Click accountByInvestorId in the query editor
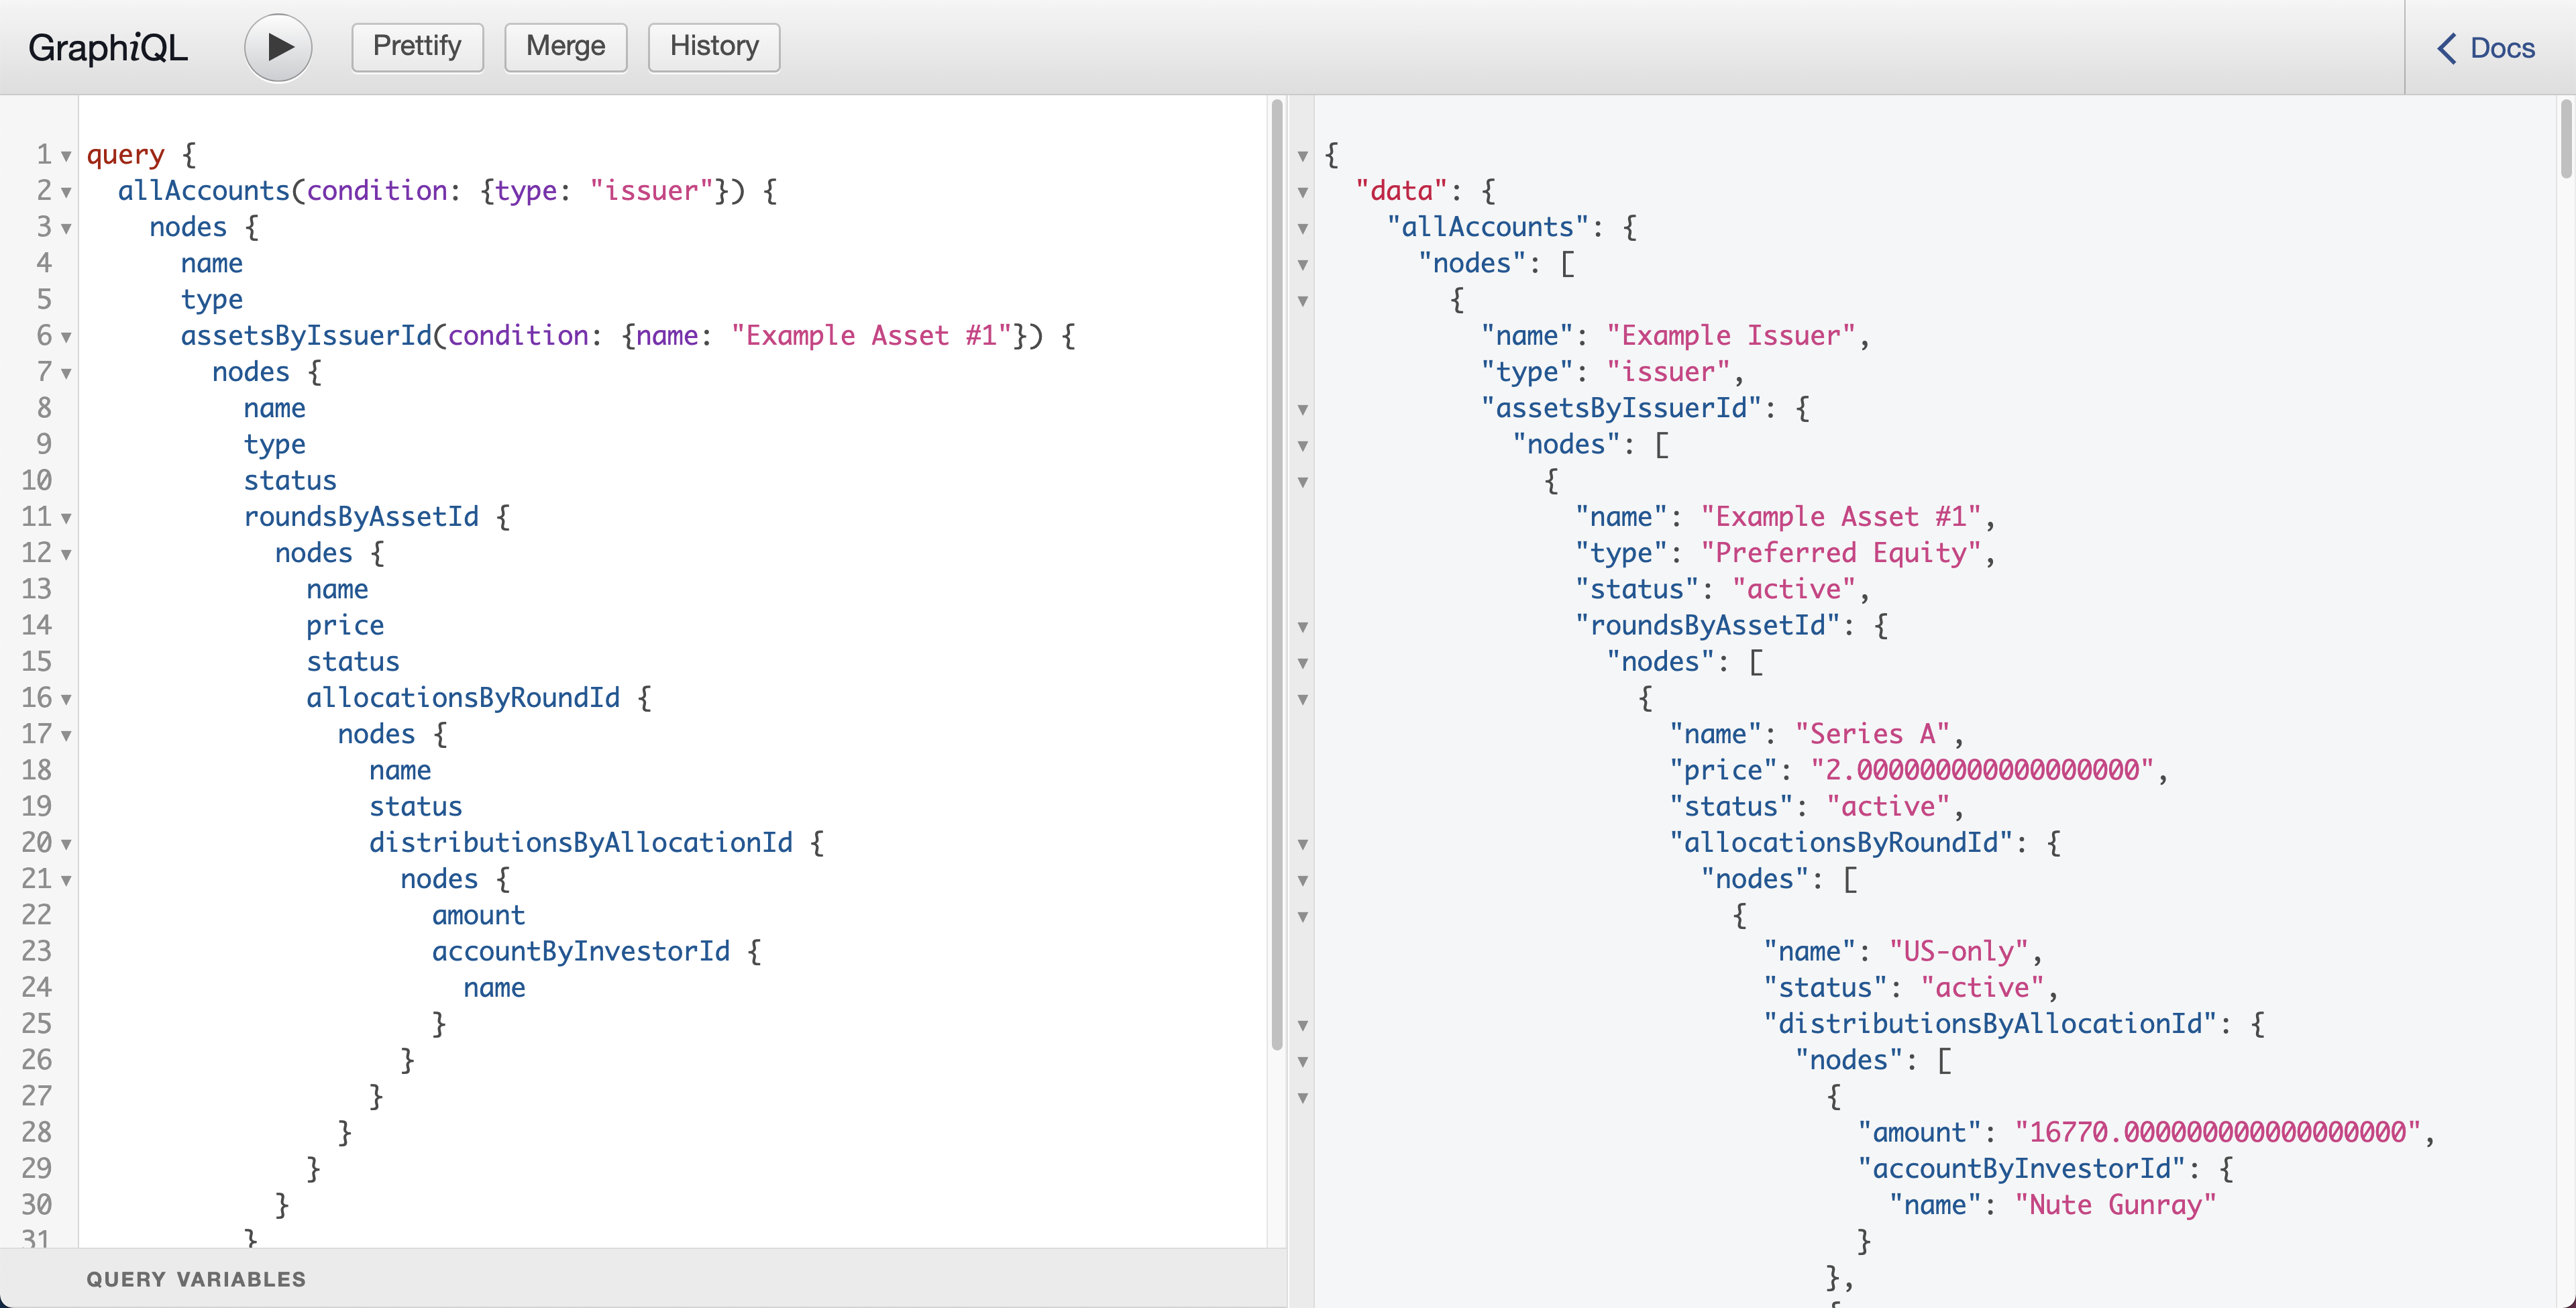 [581, 951]
